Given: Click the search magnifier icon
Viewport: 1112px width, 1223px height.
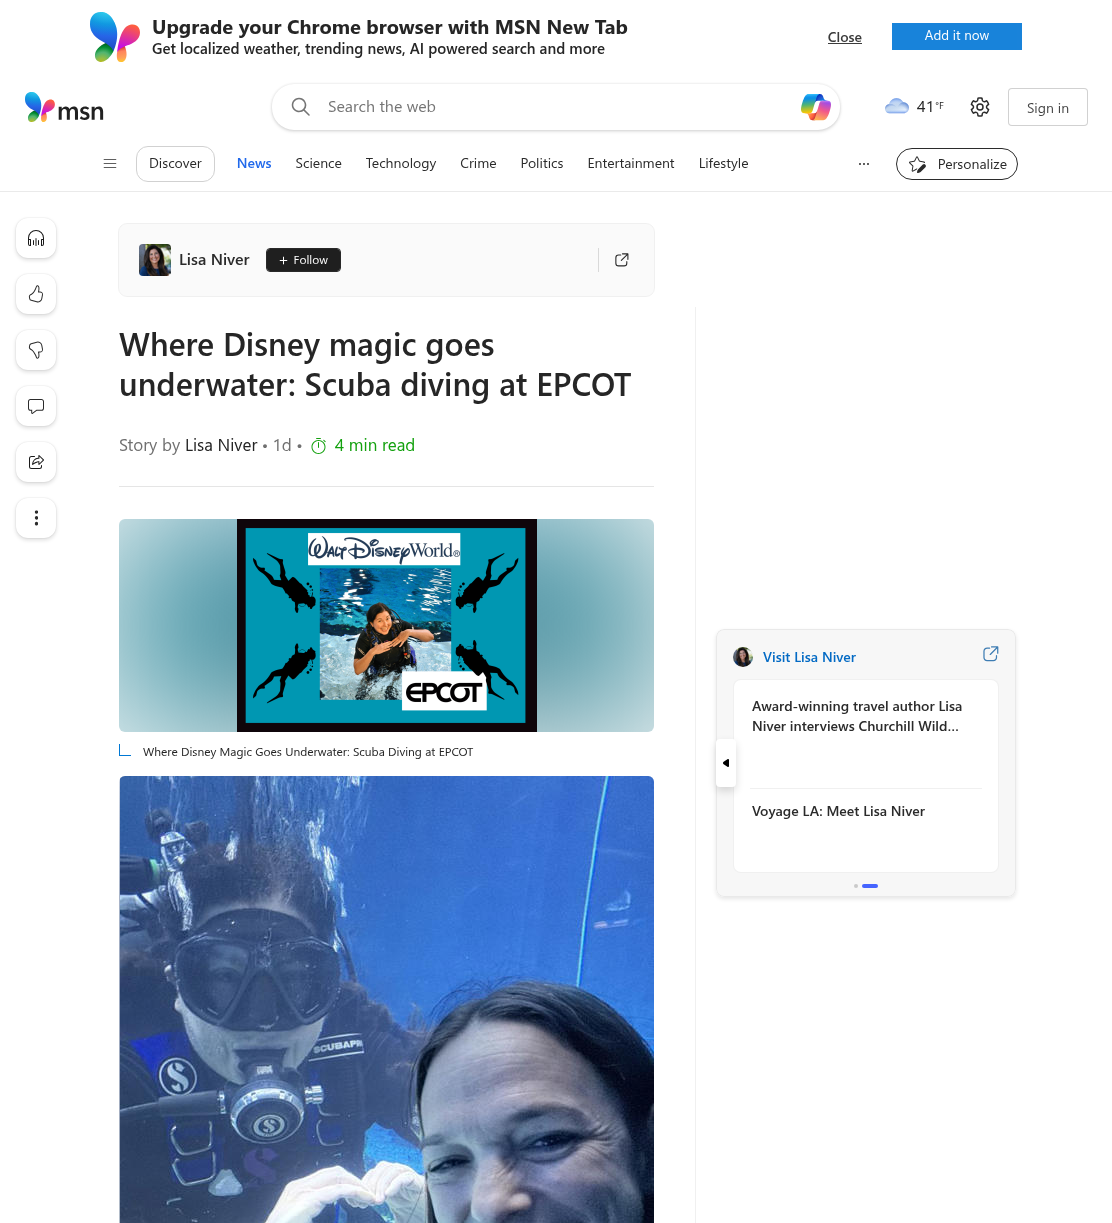Looking at the screenshot, I should coord(300,107).
